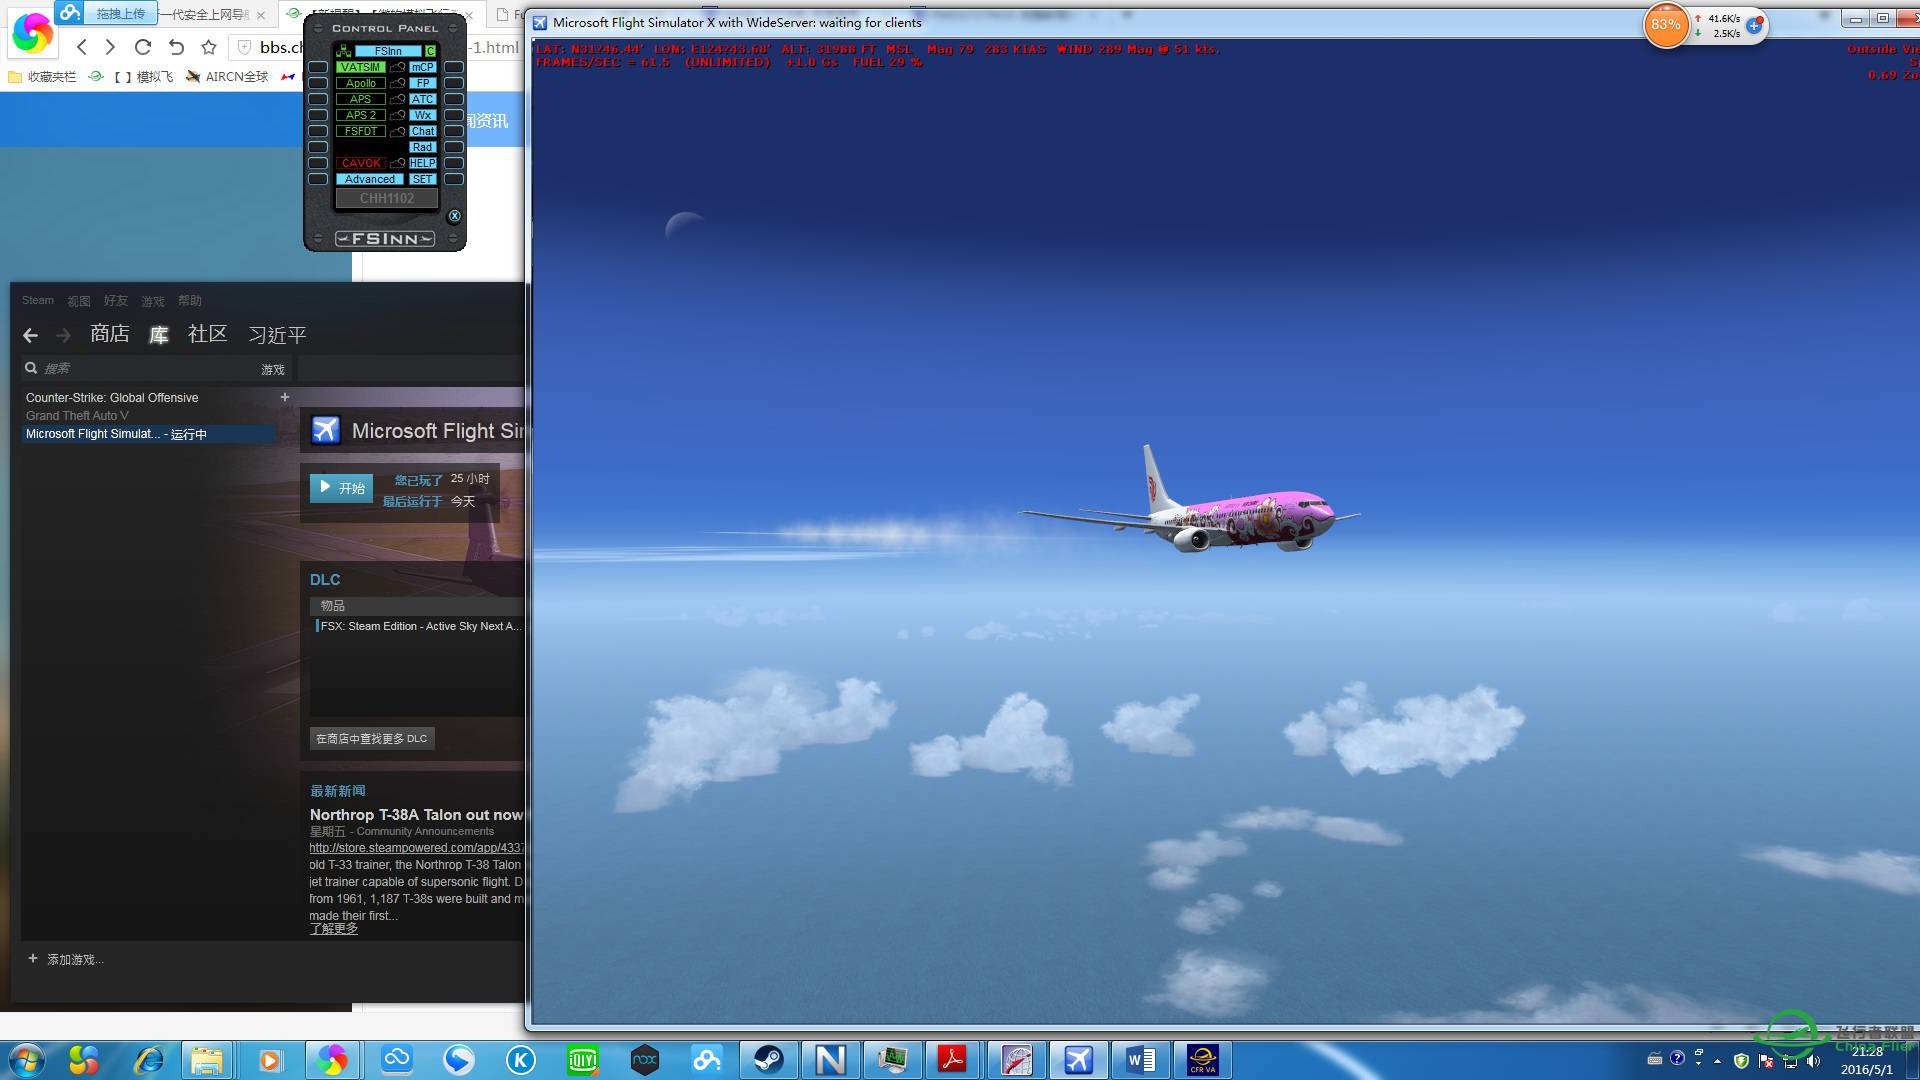The height and width of the screenshot is (1080, 1920).
Task: Toggle the VATSIM network button
Action: click(360, 67)
